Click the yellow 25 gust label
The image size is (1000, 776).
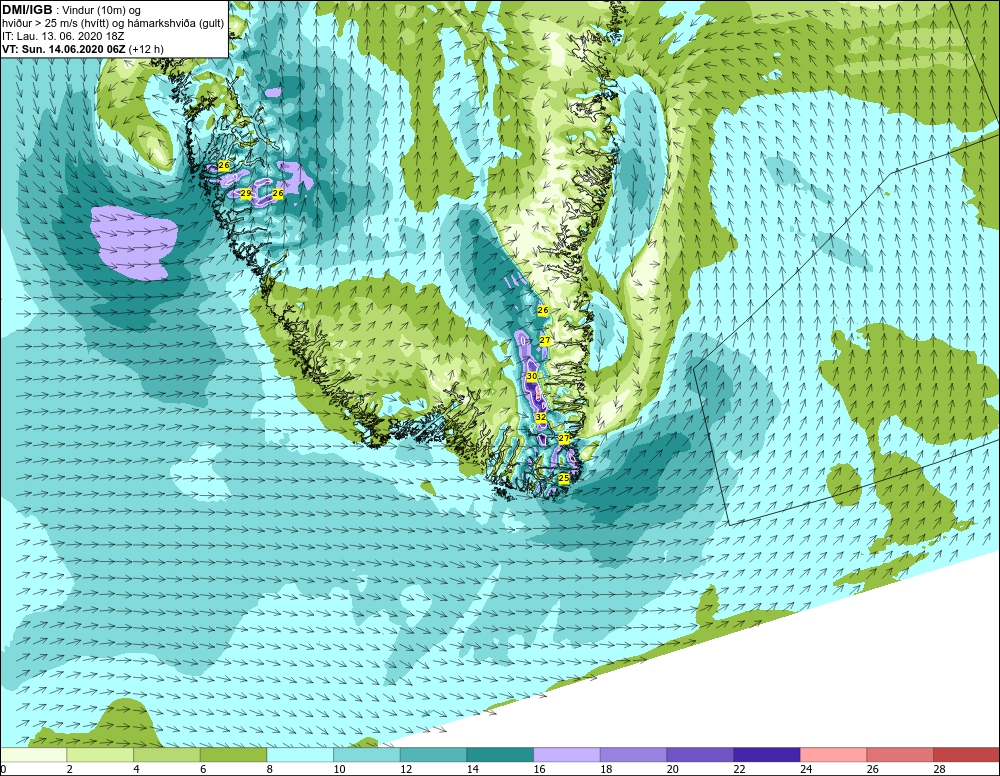[564, 478]
